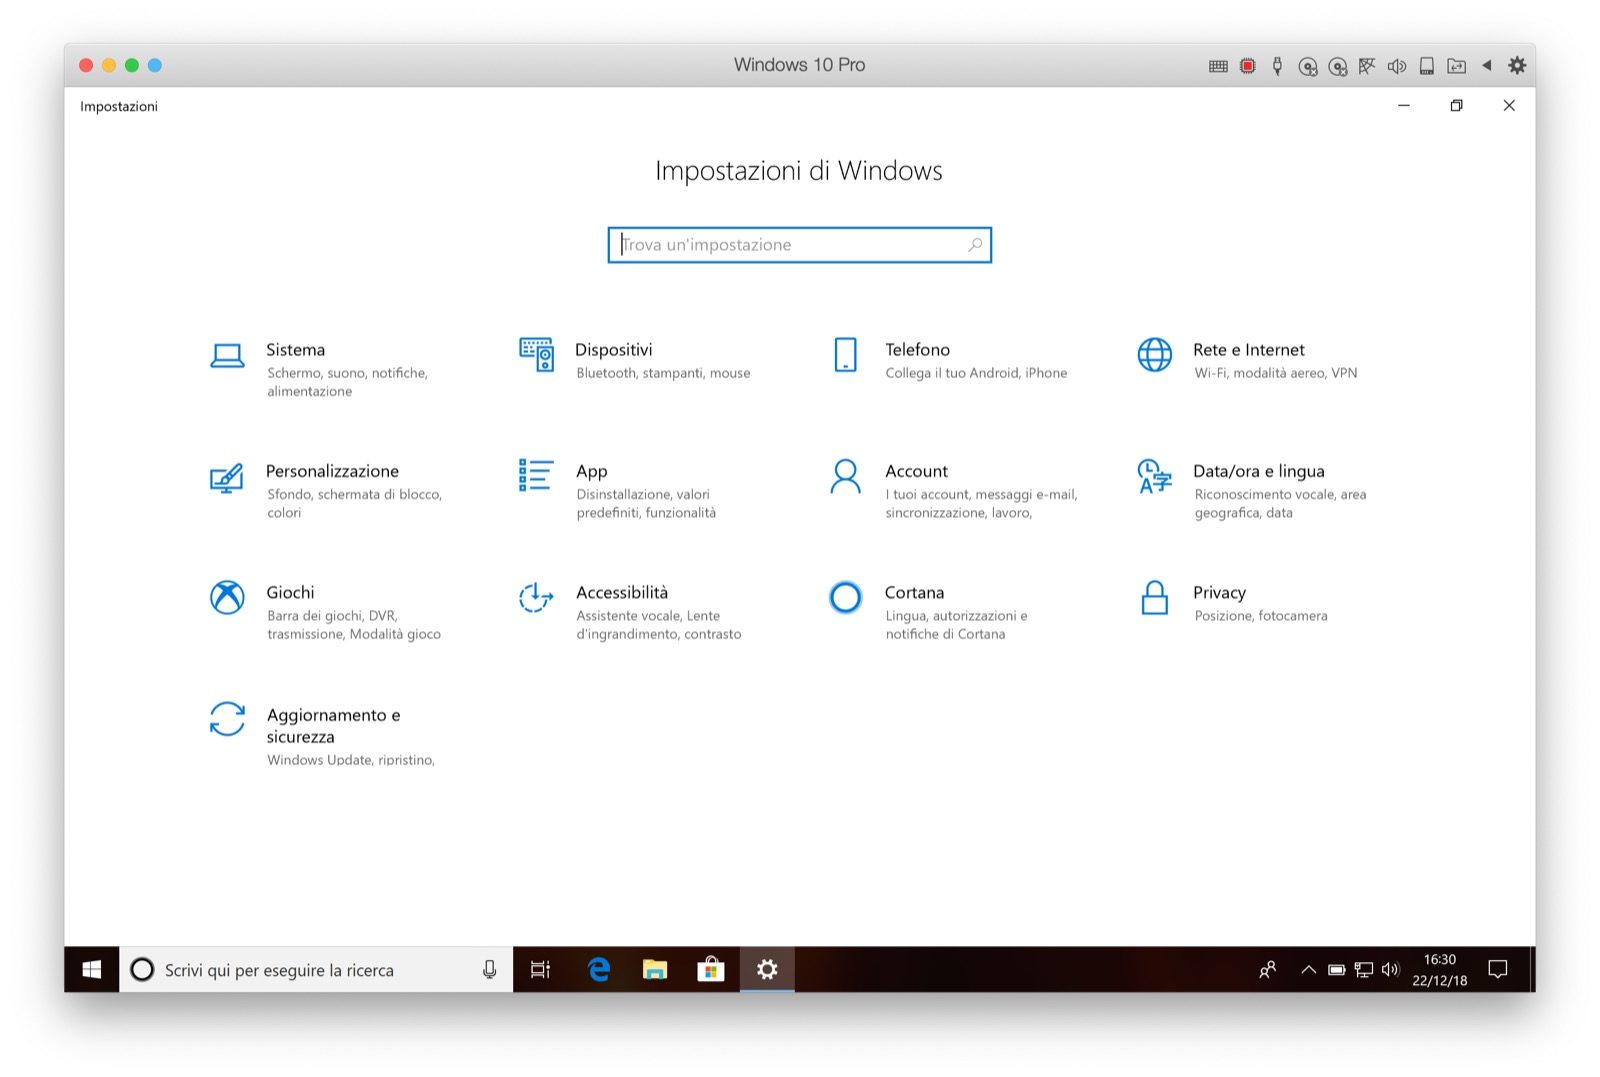Screen dimensions: 1600x1077
Task: Open Parallels configuration gear in title bar
Action: pos(1517,65)
